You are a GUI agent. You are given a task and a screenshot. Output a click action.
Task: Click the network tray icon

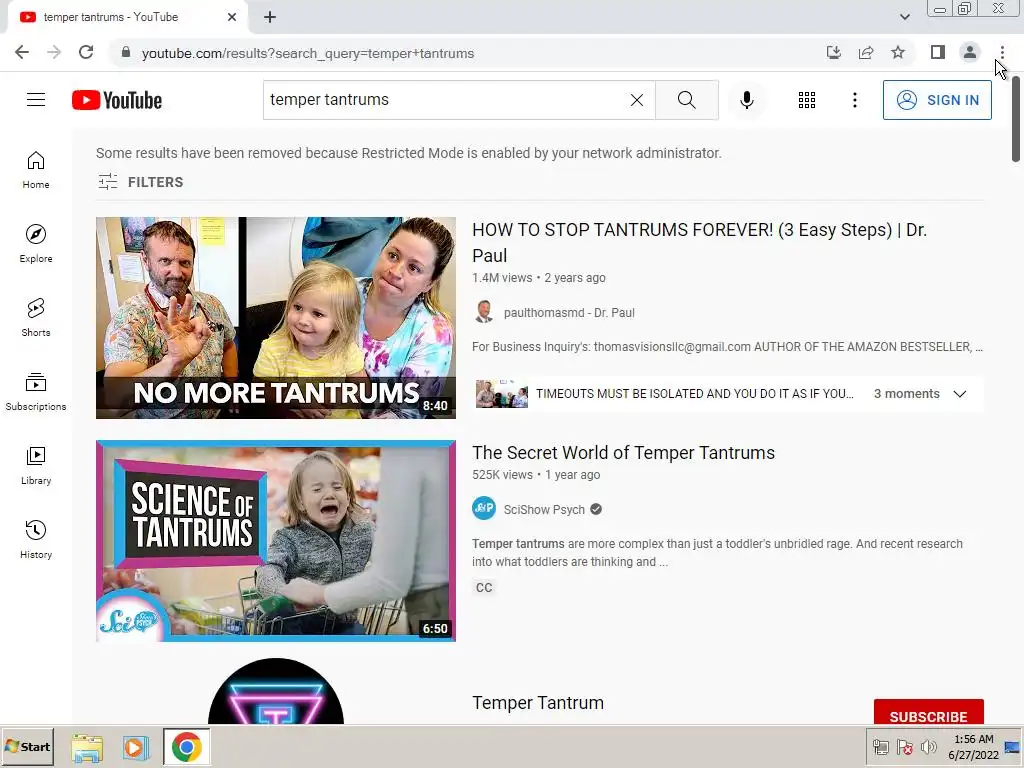coord(880,747)
